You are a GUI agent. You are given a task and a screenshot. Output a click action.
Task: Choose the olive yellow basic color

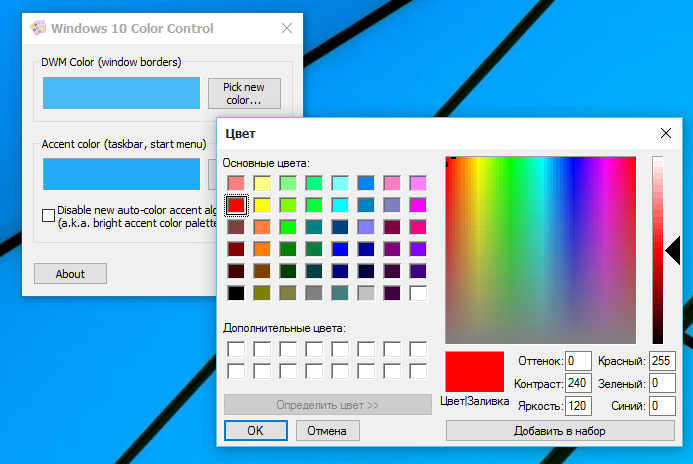tap(262, 293)
